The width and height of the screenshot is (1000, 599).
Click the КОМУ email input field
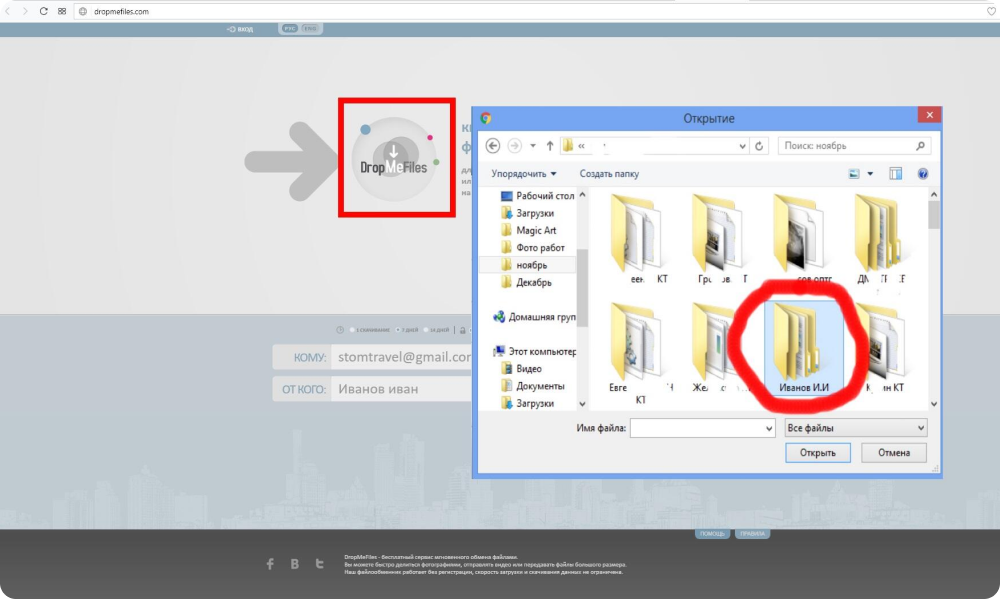(402, 357)
